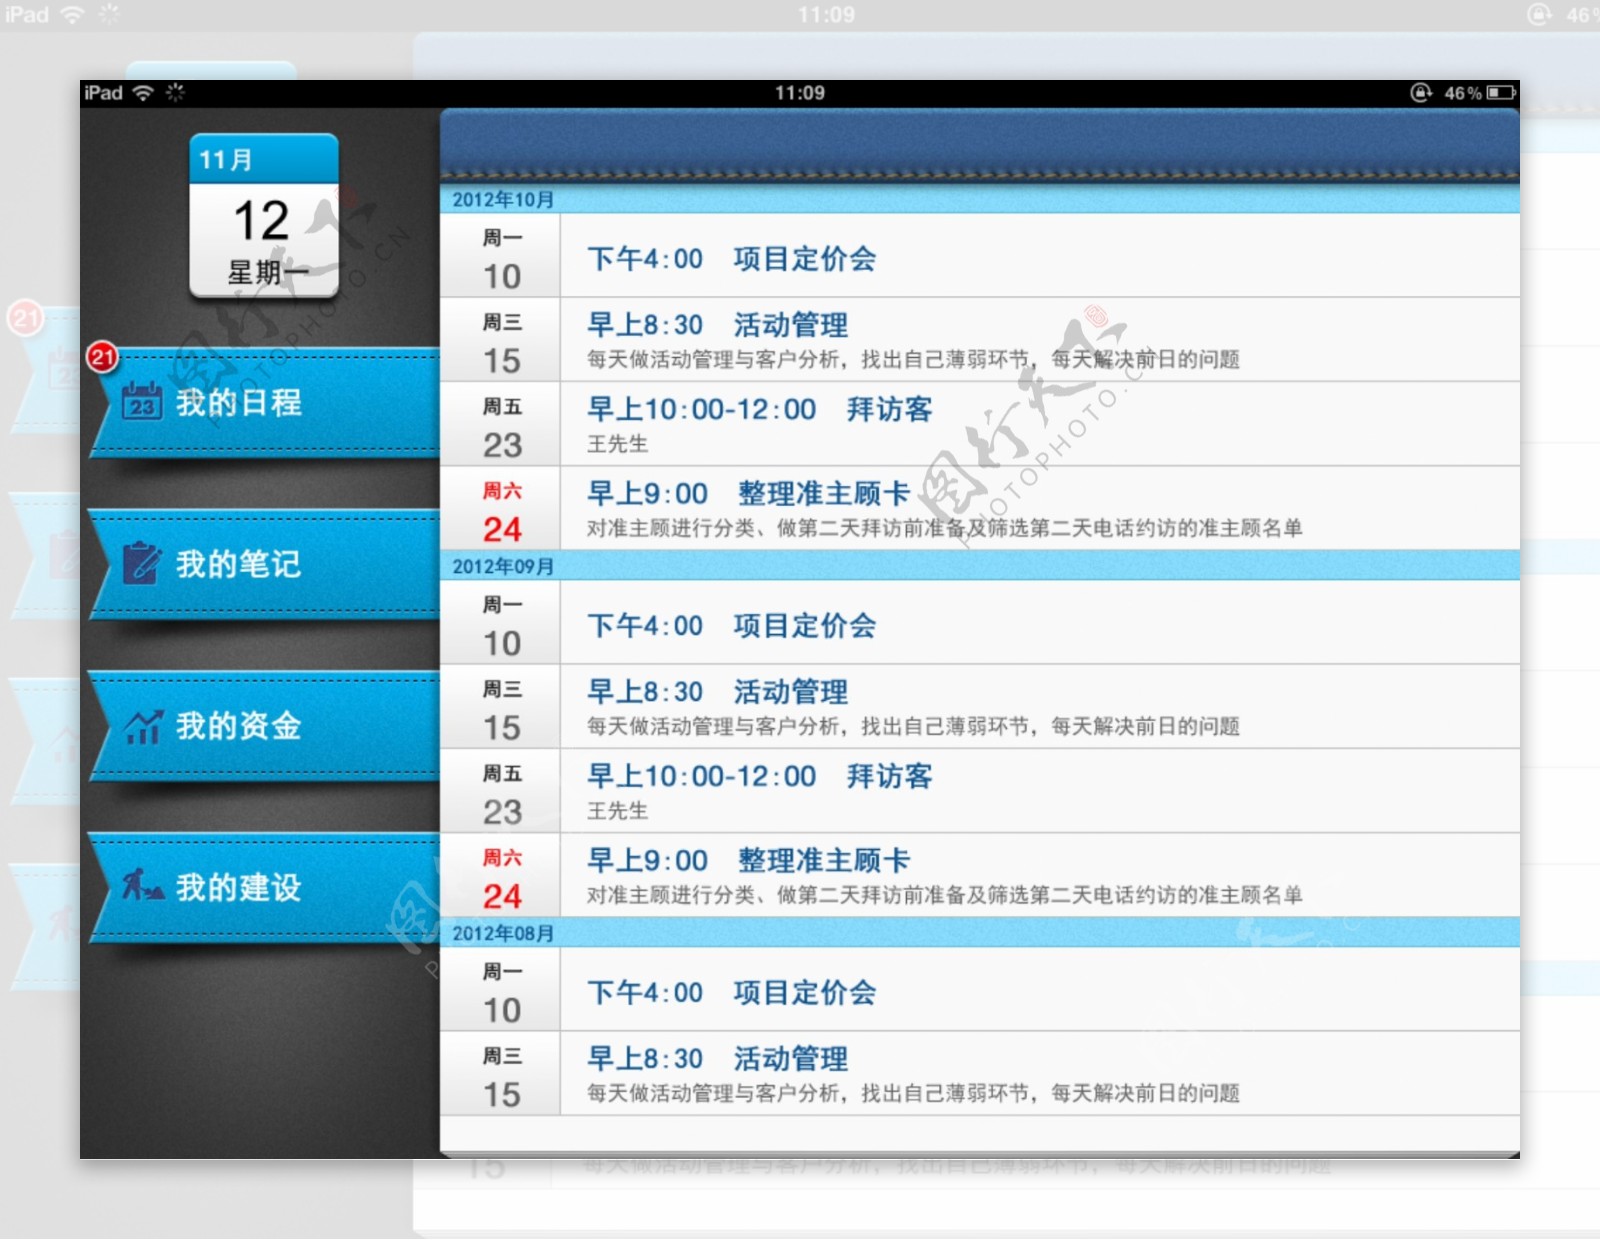Screen dimensions: 1600x1240
Task: Open the 我的日程 menu ribbon
Action: click(x=265, y=403)
